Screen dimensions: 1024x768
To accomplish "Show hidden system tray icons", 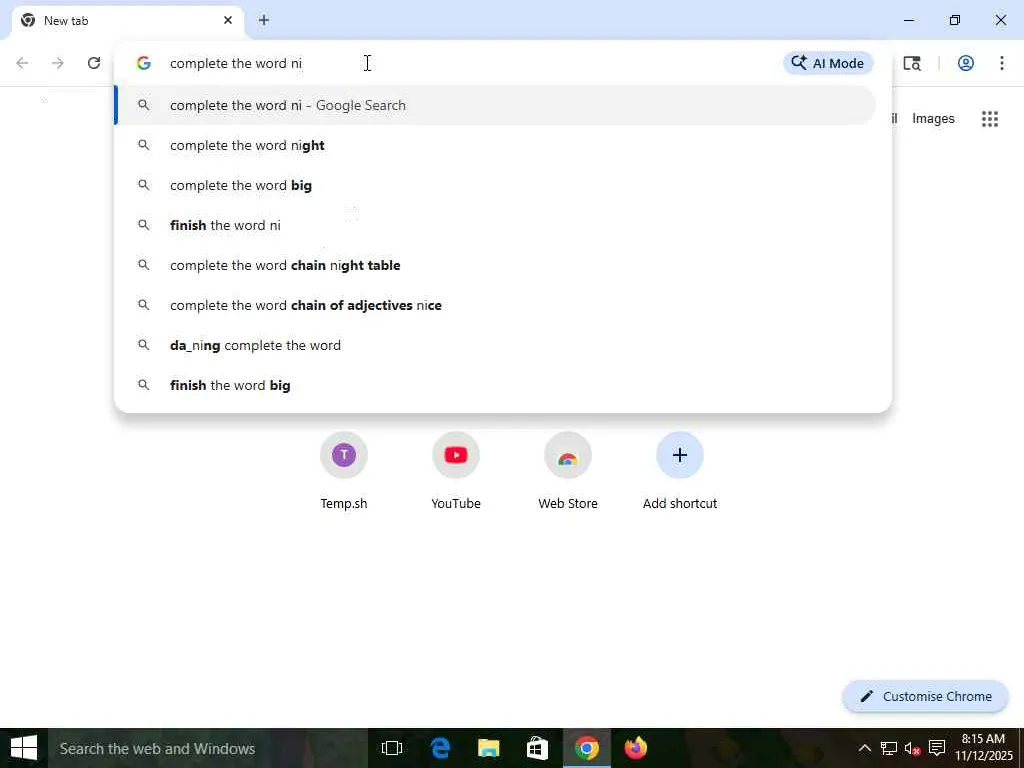I will pos(865,748).
